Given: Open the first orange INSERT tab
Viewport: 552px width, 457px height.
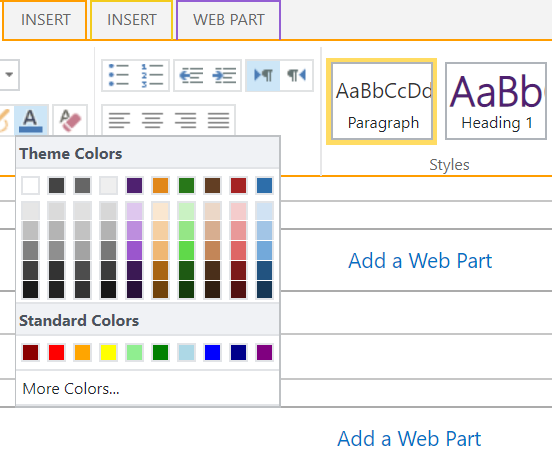Looking at the screenshot, I should pyautogui.click(x=45, y=20).
